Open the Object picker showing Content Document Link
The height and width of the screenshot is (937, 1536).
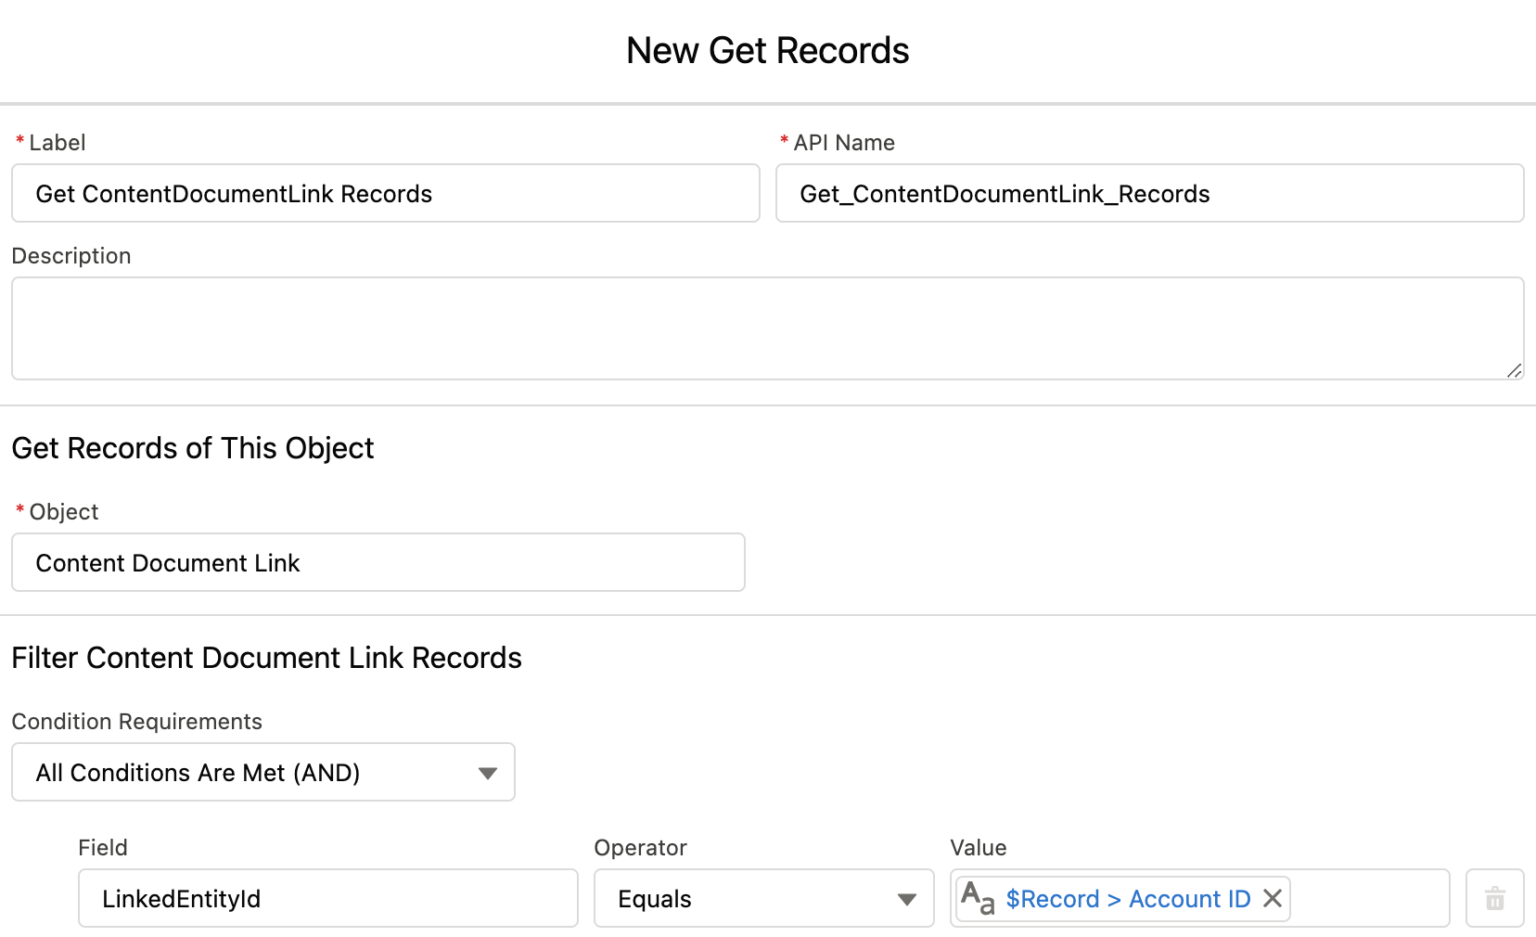pos(378,562)
